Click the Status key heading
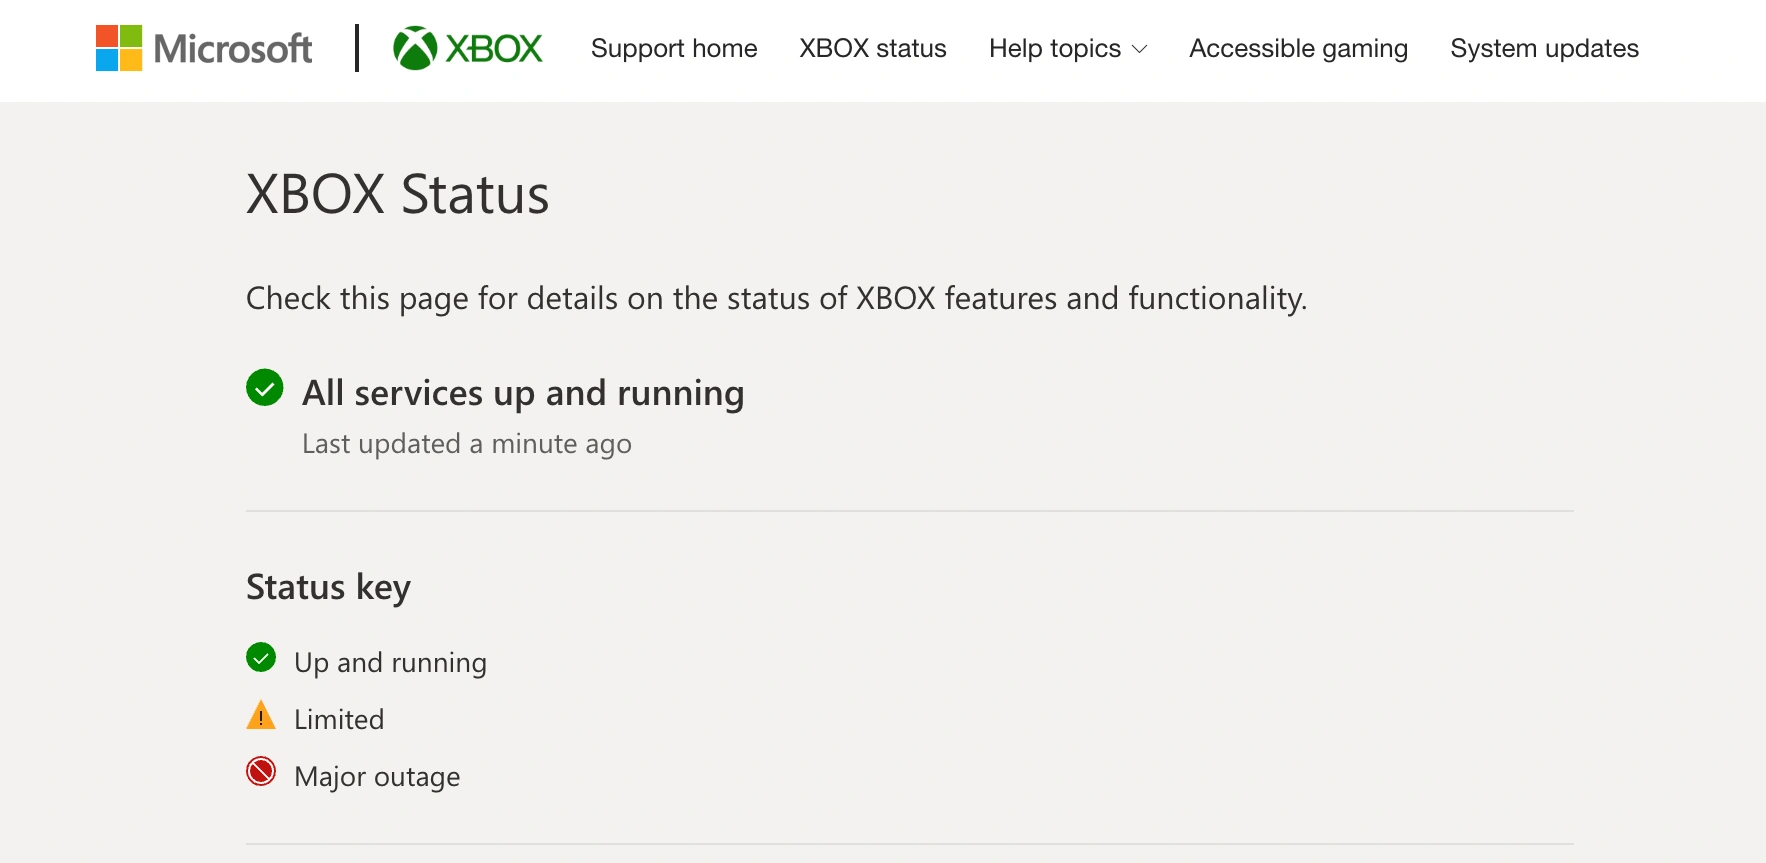1766x863 pixels. pyautogui.click(x=329, y=587)
